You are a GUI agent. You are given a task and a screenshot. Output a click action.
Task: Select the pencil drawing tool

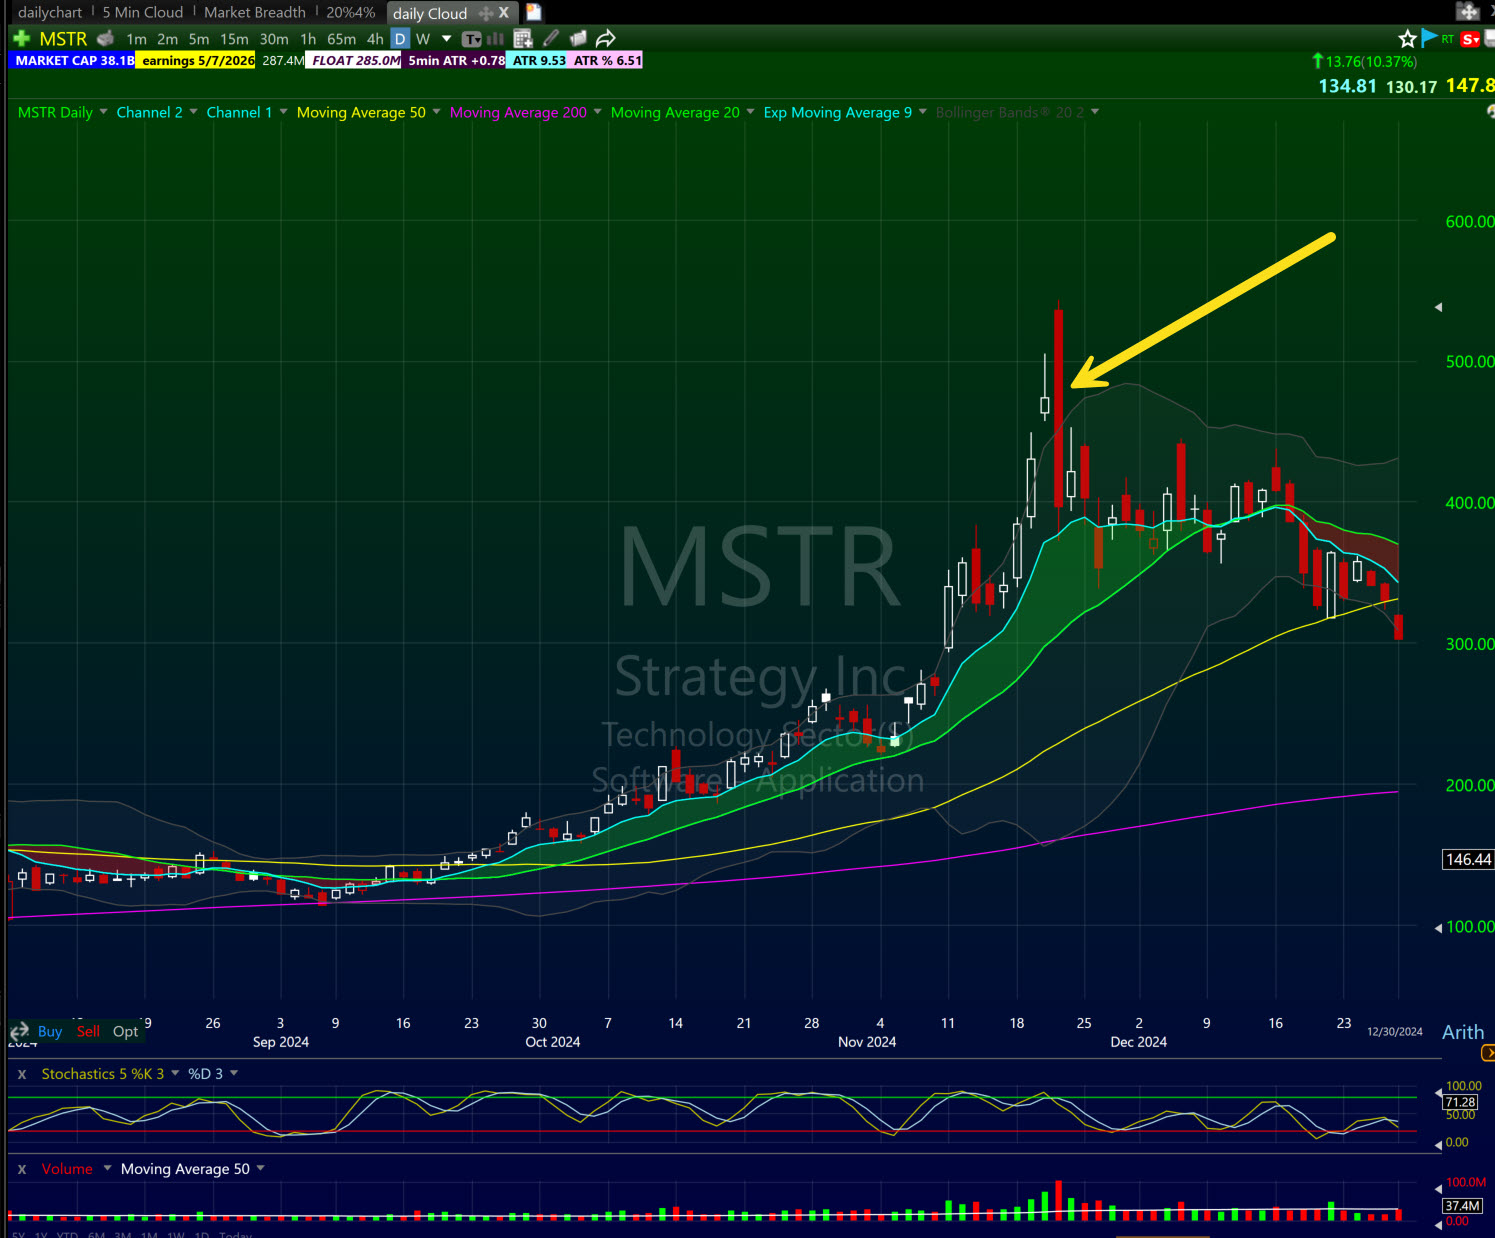pos(551,37)
